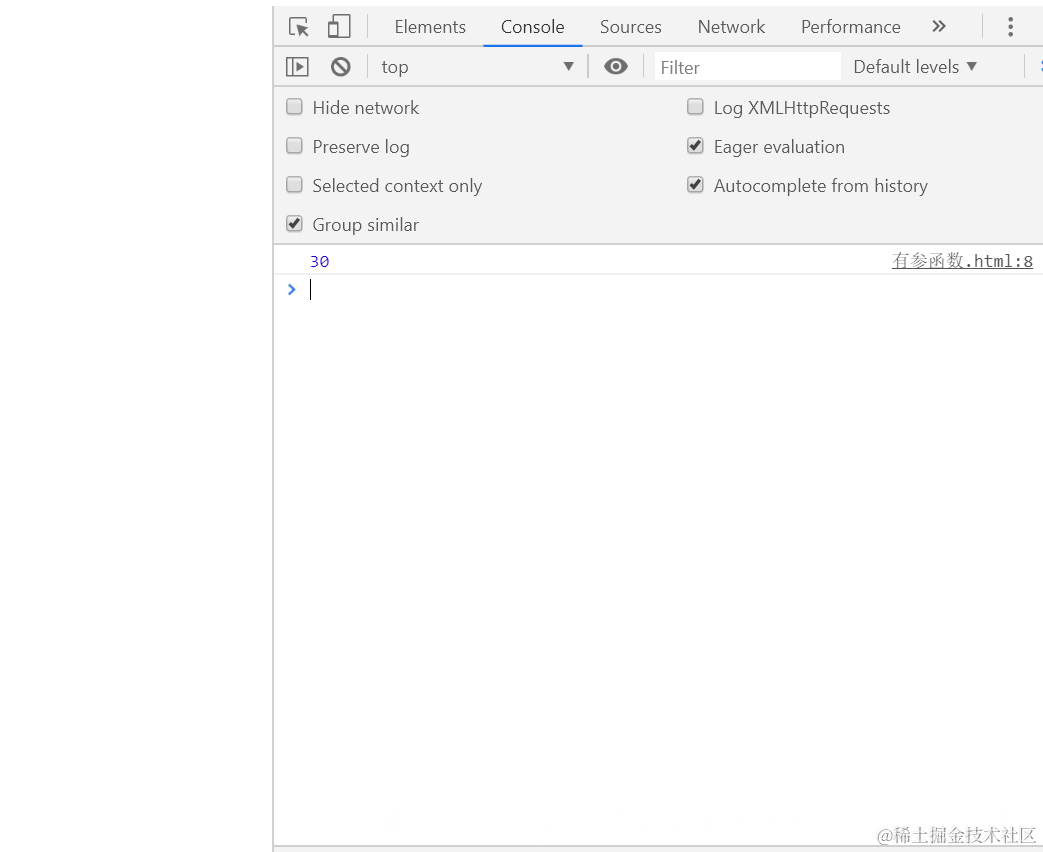This screenshot has width=1043, height=852.
Task: Switch to the Elements tab
Action: coord(430,27)
